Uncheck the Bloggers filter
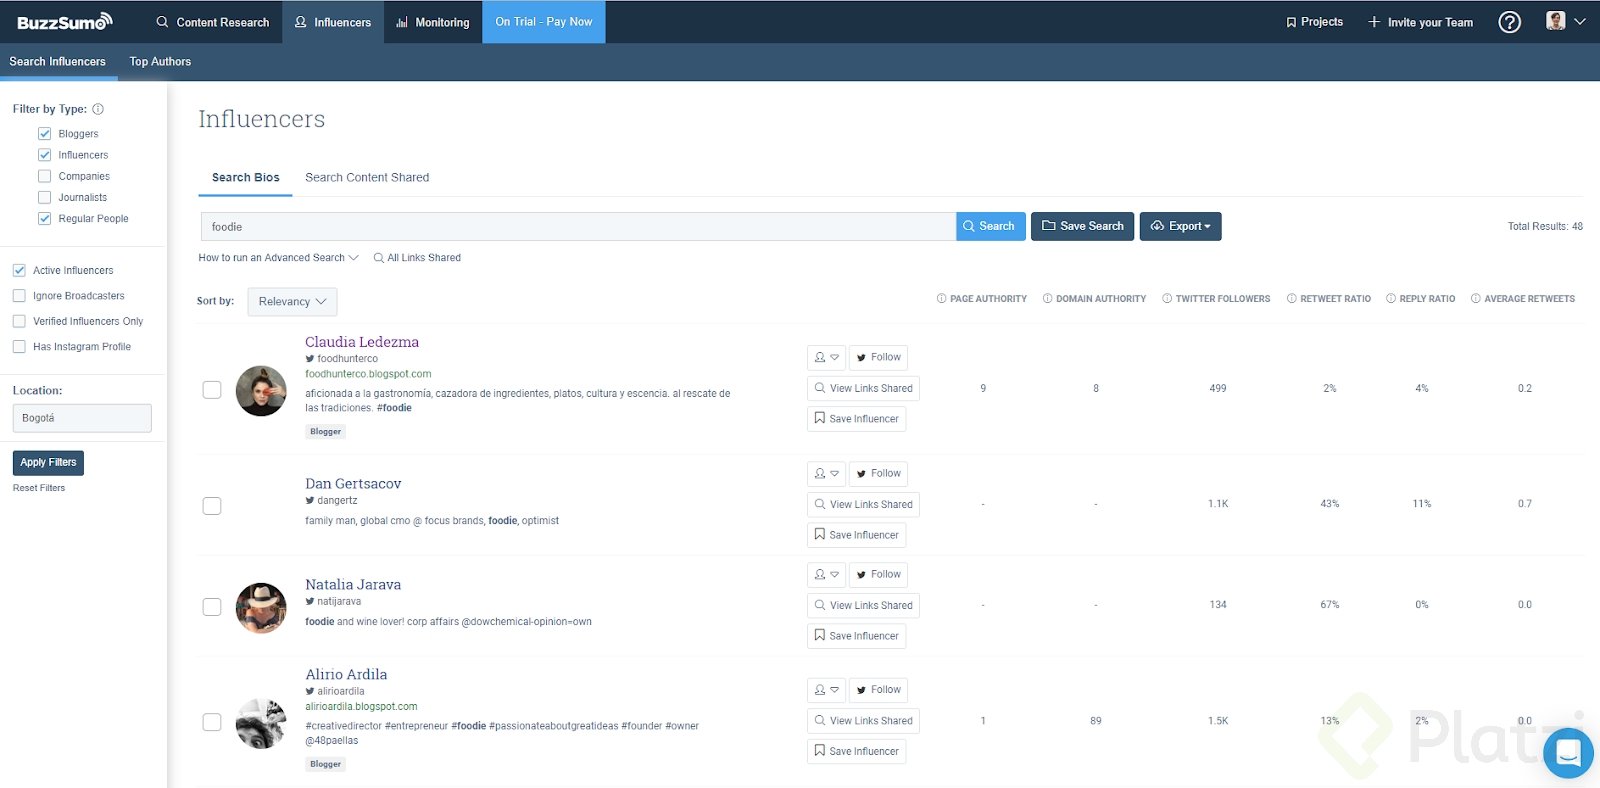The image size is (1600, 788). 44,134
